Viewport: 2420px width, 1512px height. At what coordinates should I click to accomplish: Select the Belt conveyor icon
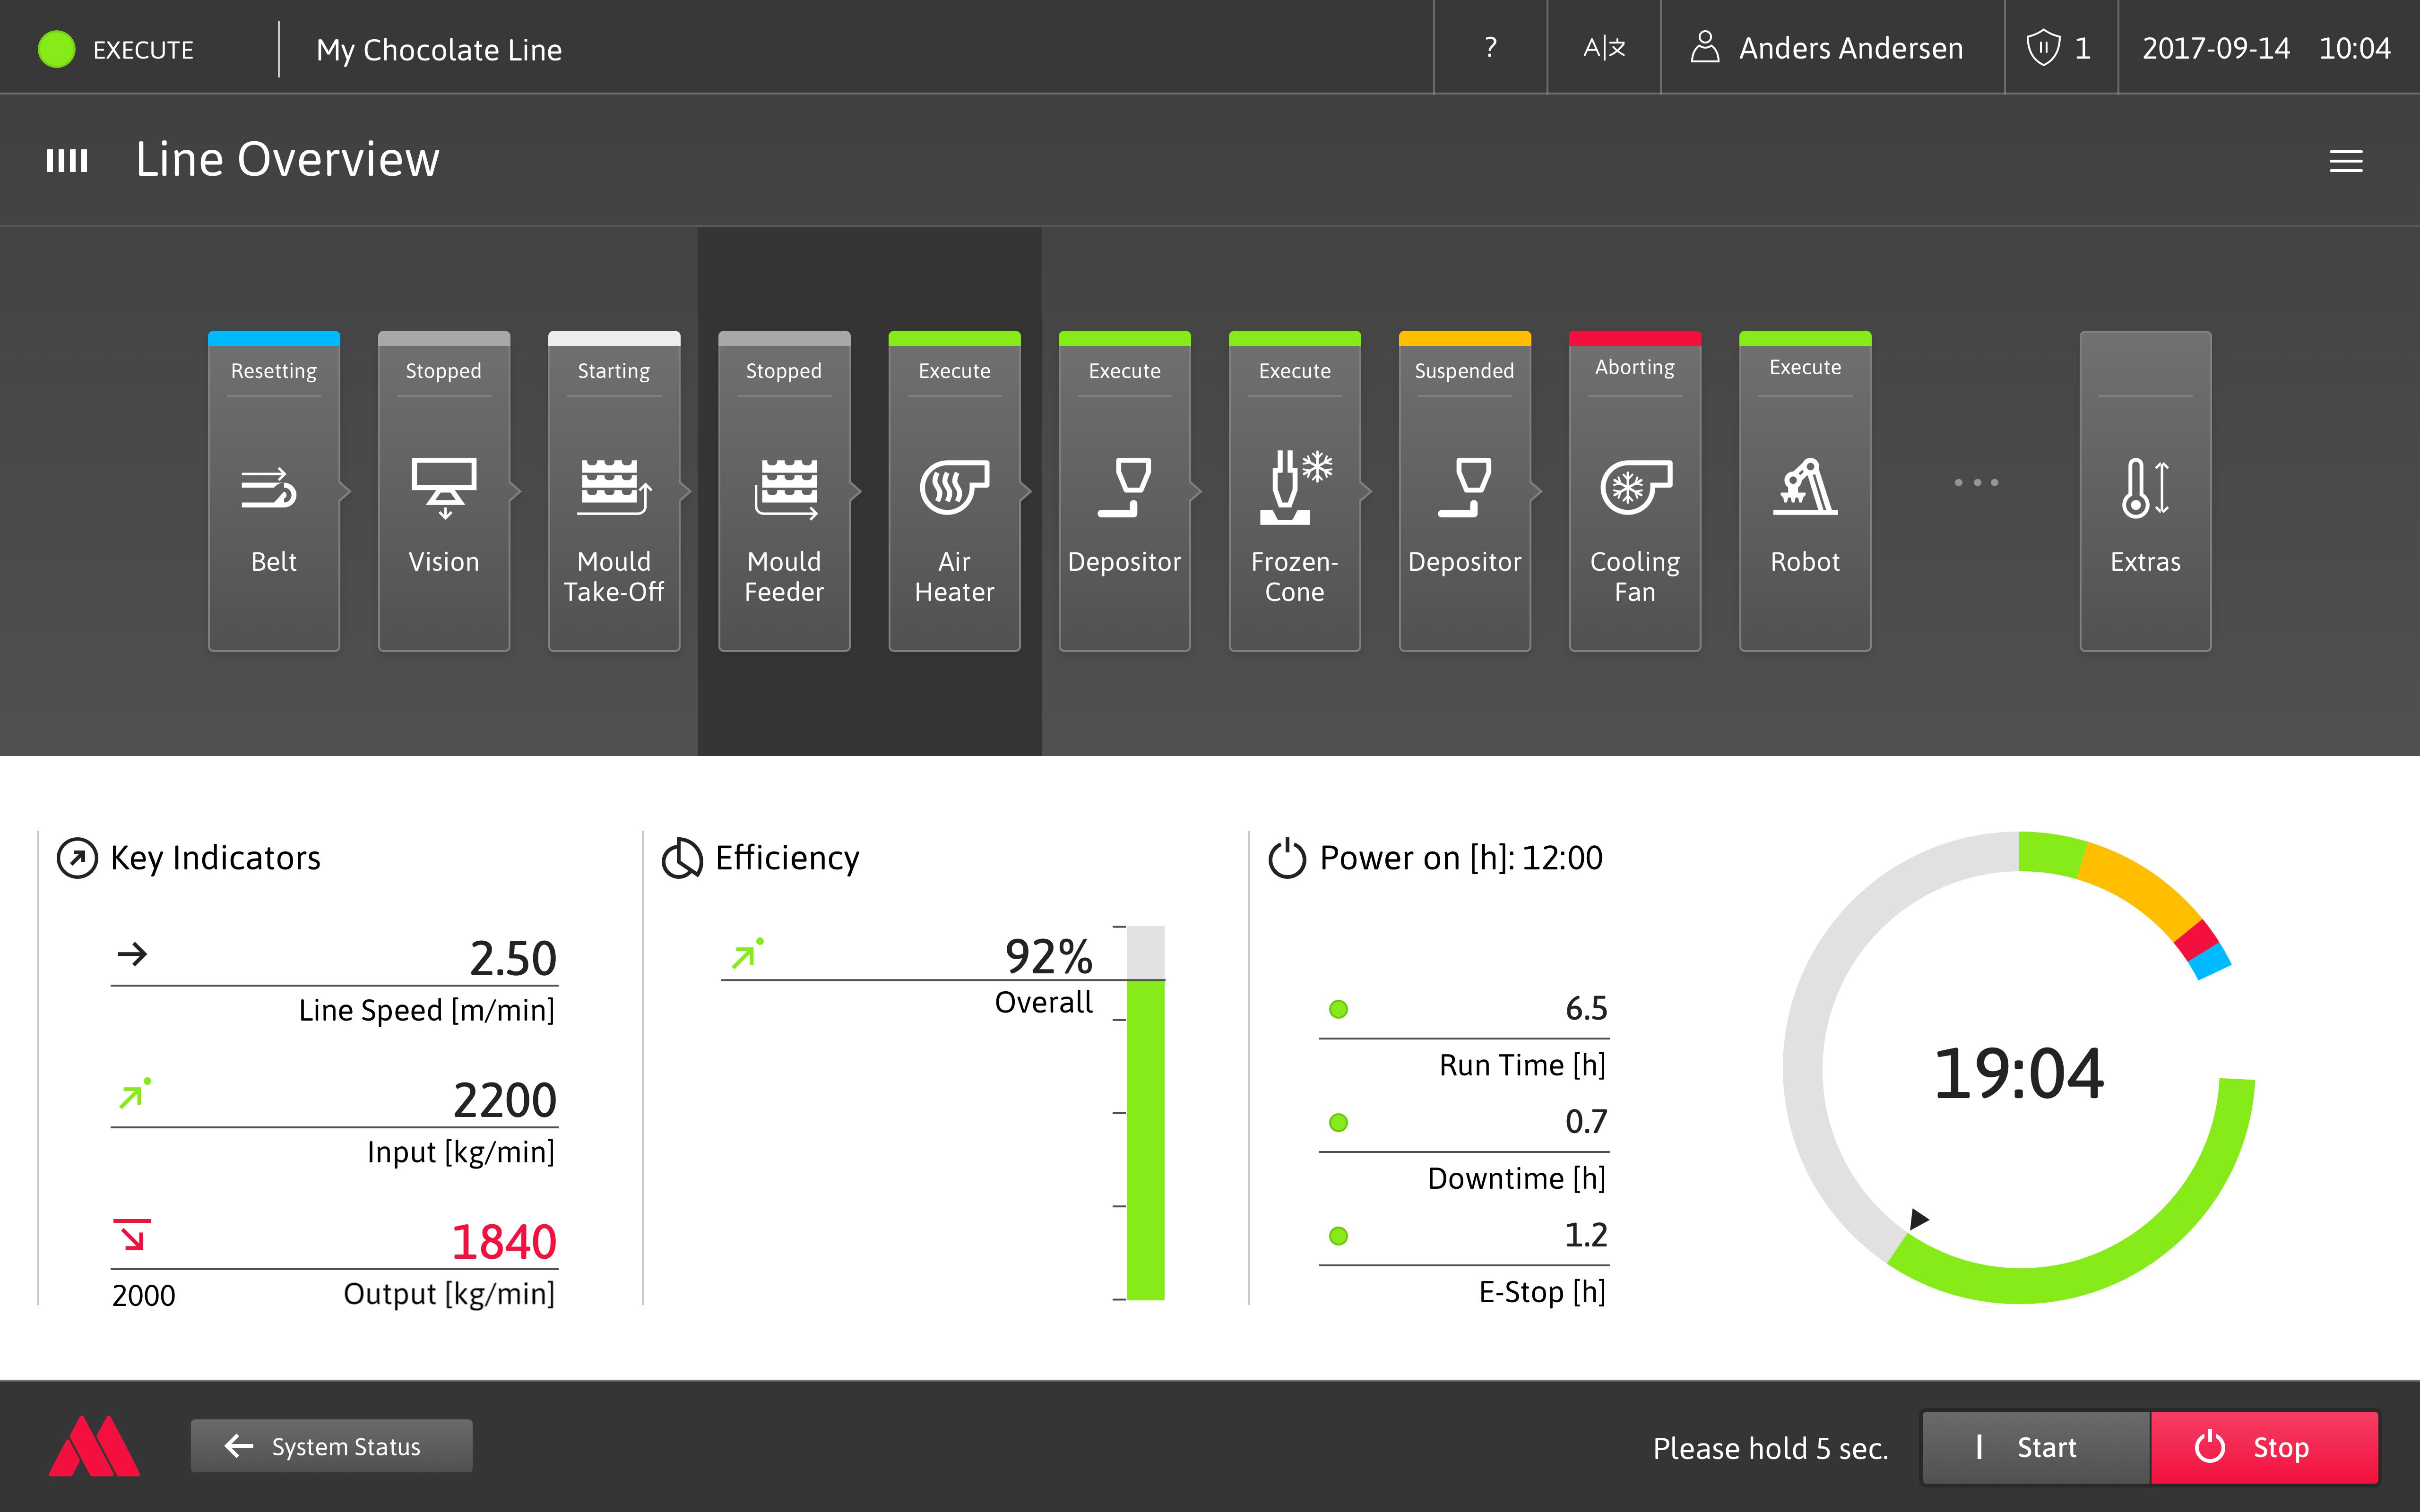tap(273, 490)
